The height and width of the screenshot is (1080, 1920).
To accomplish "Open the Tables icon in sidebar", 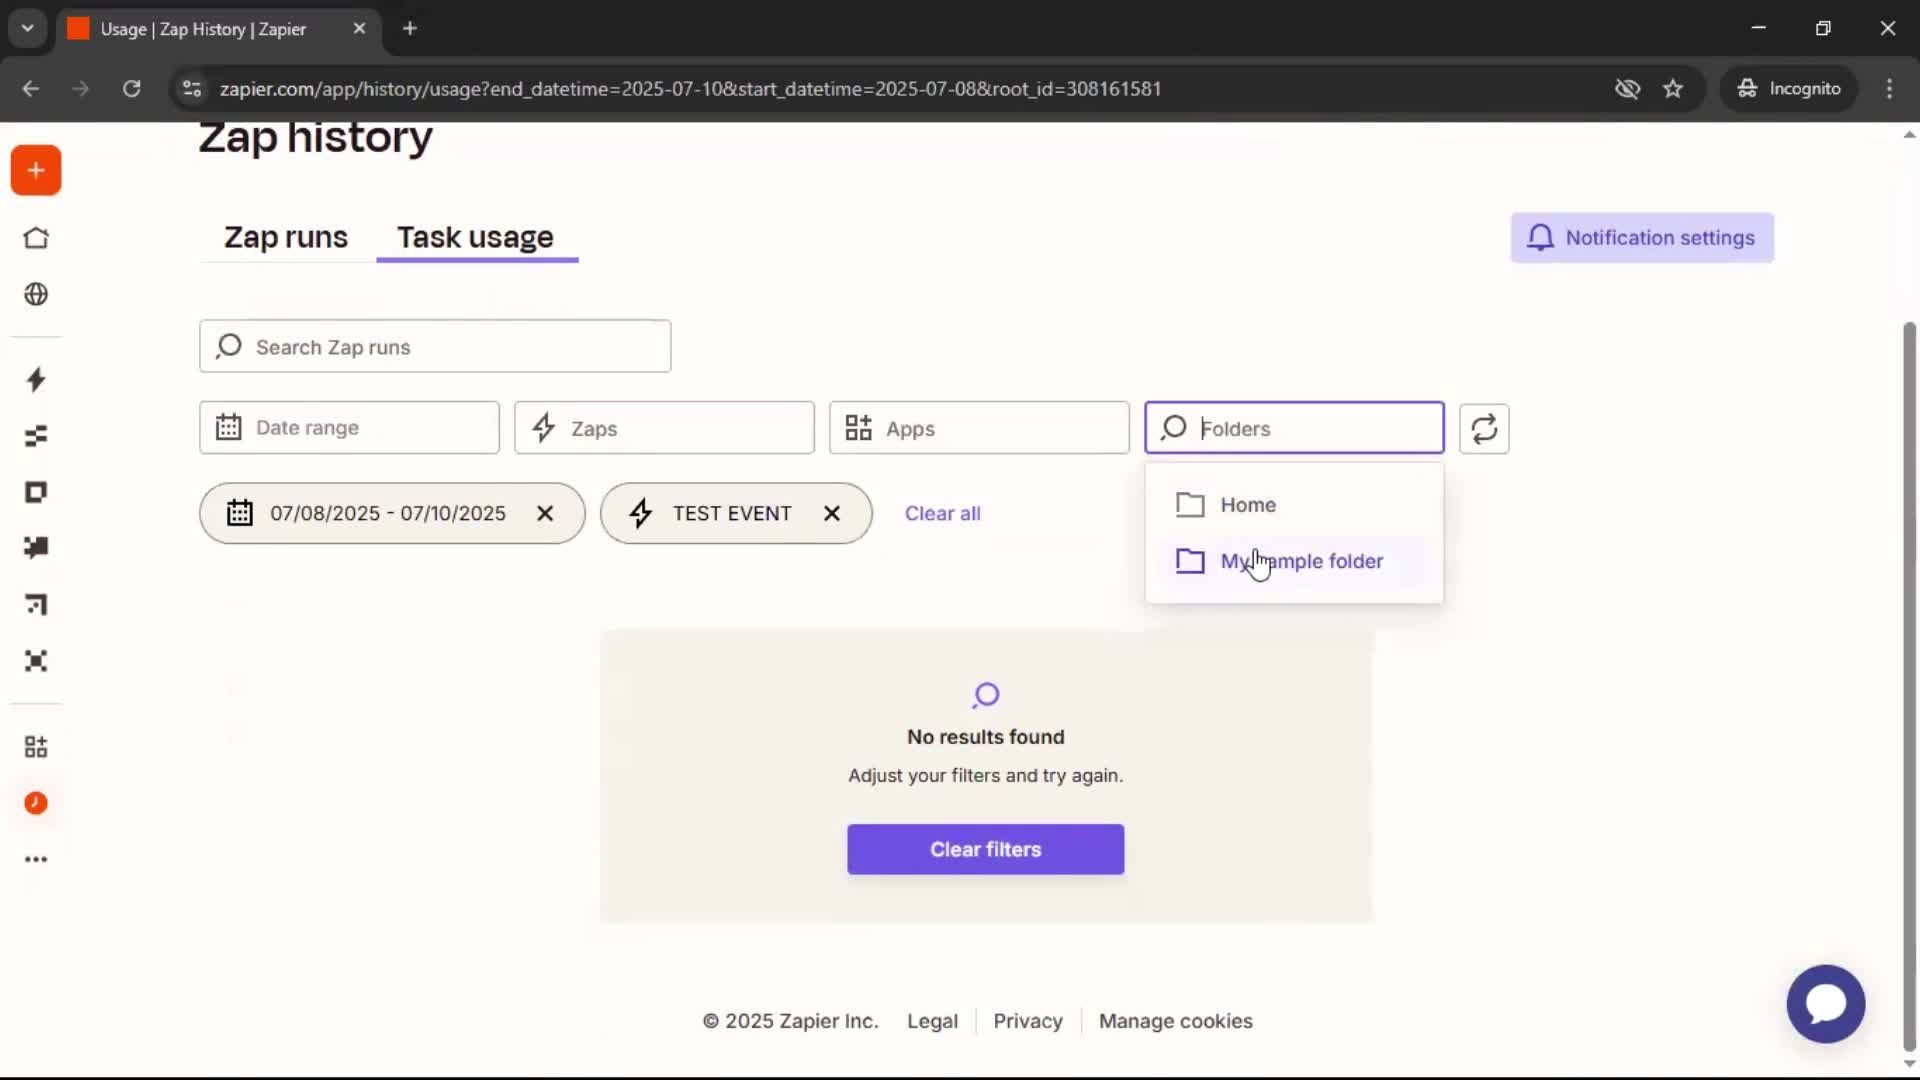I will tap(36, 436).
